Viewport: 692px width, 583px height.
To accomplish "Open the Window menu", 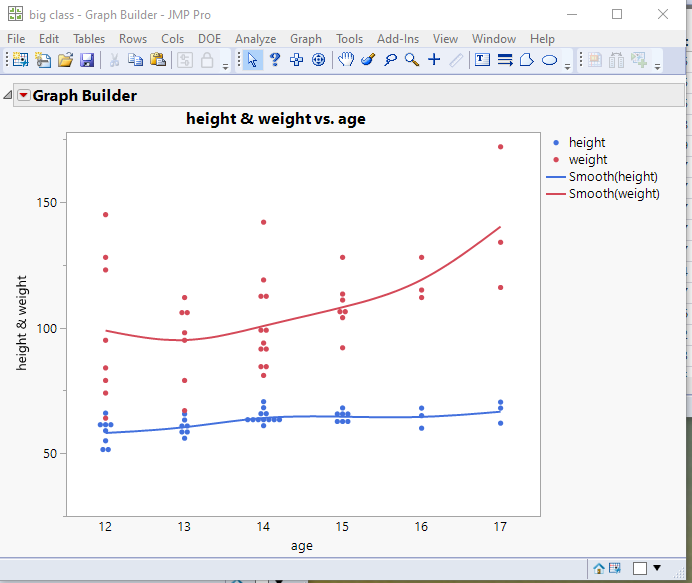I will [494, 39].
